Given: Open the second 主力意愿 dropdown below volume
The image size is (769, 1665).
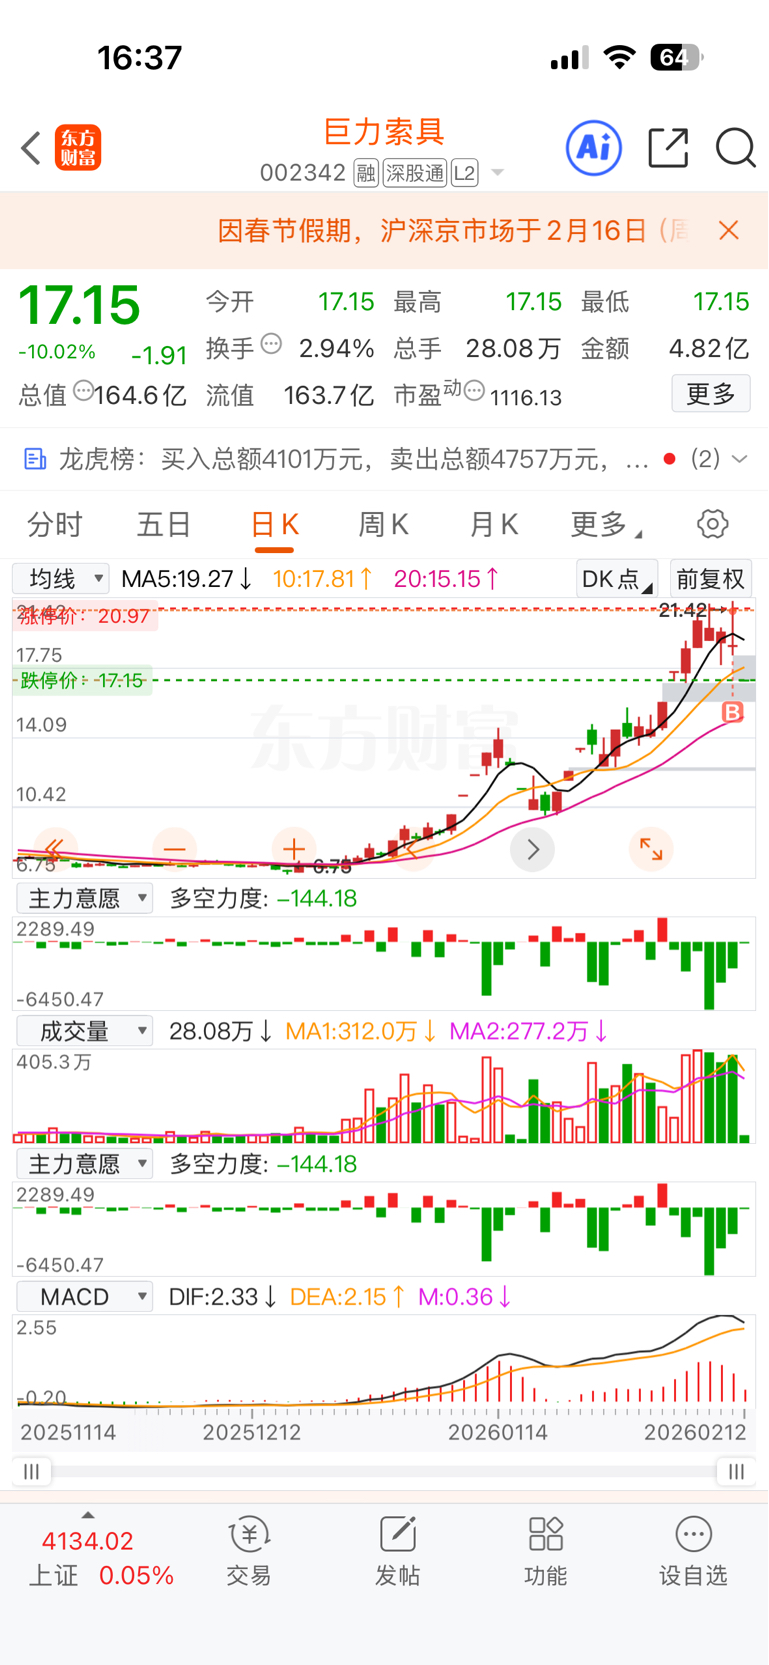Looking at the screenshot, I should [84, 1164].
